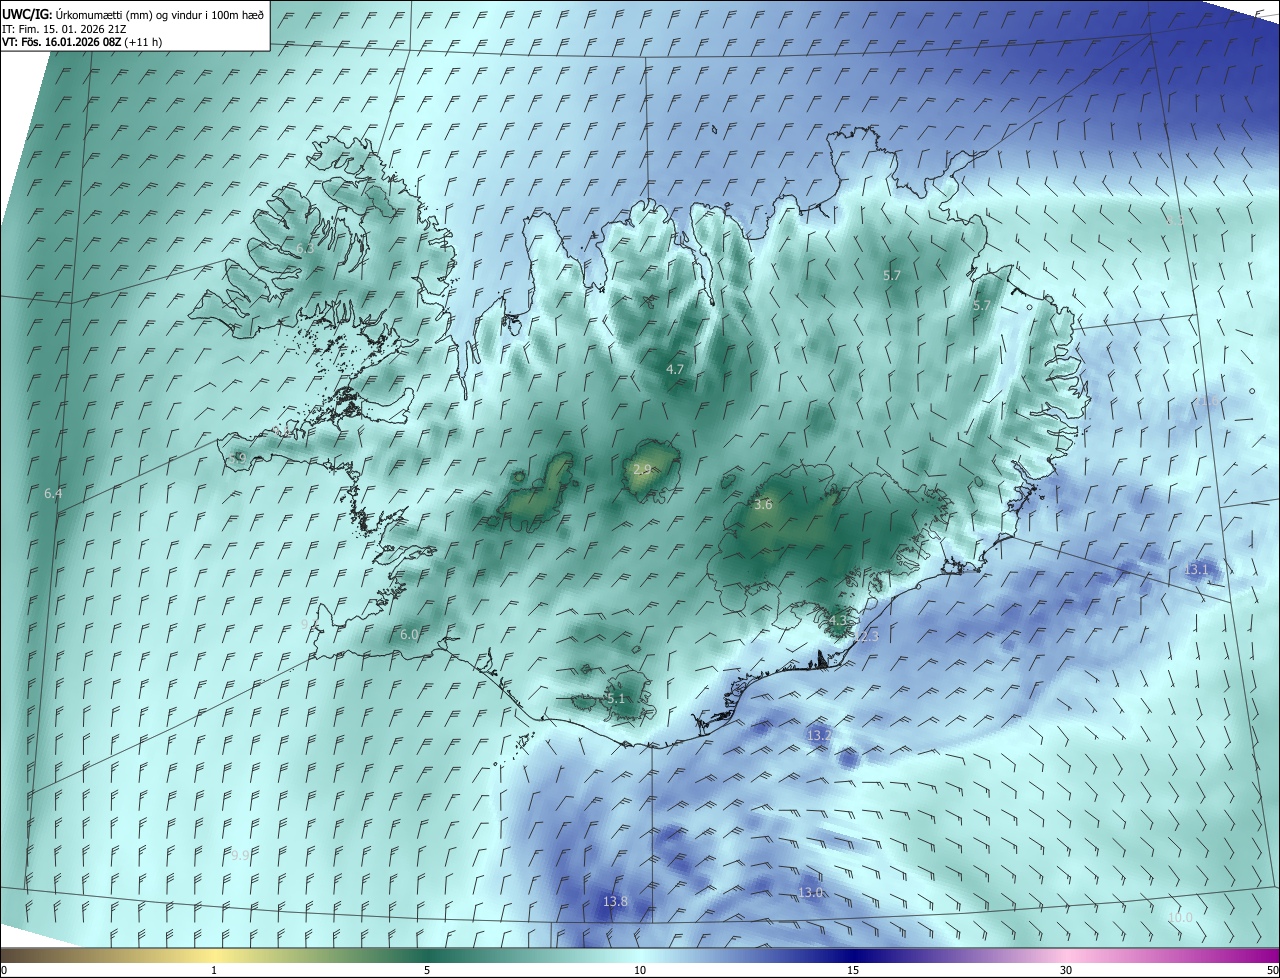Click the 4.3 value on the southeast coast

[838, 621]
